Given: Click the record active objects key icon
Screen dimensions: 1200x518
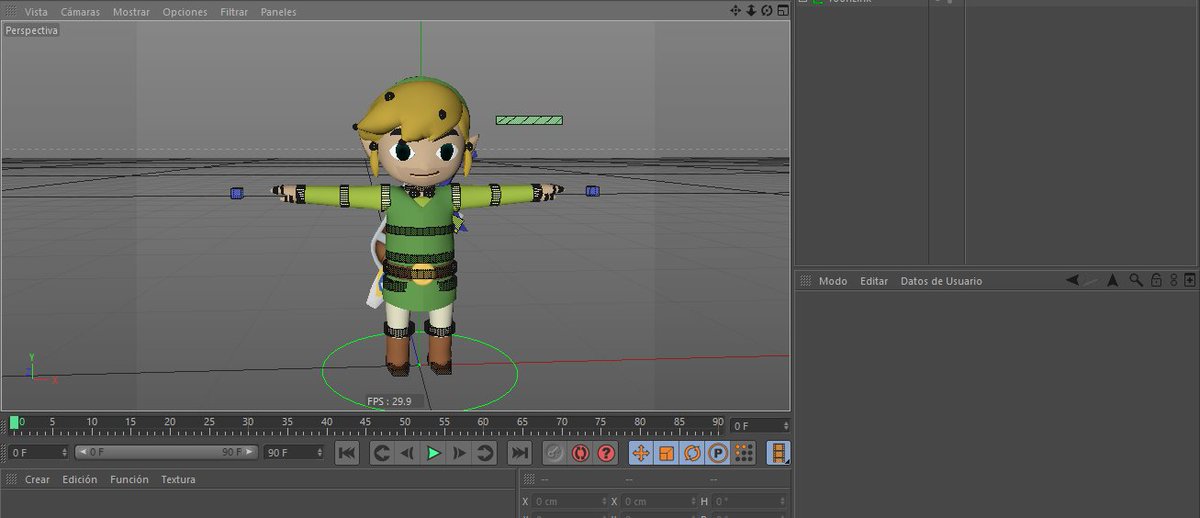Looking at the screenshot, I should point(554,453).
